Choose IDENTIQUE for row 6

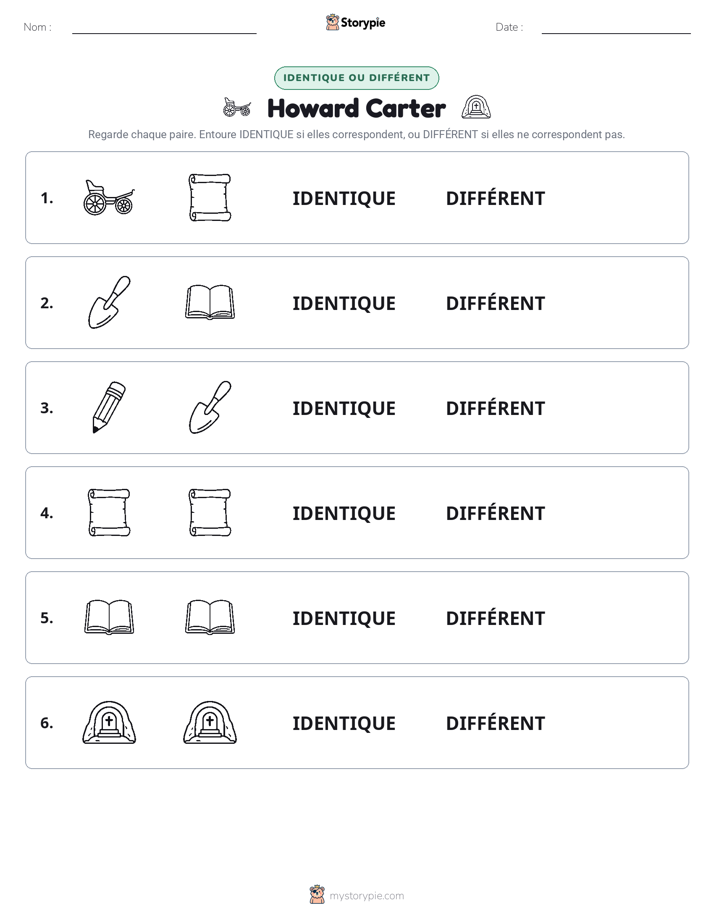click(x=344, y=723)
